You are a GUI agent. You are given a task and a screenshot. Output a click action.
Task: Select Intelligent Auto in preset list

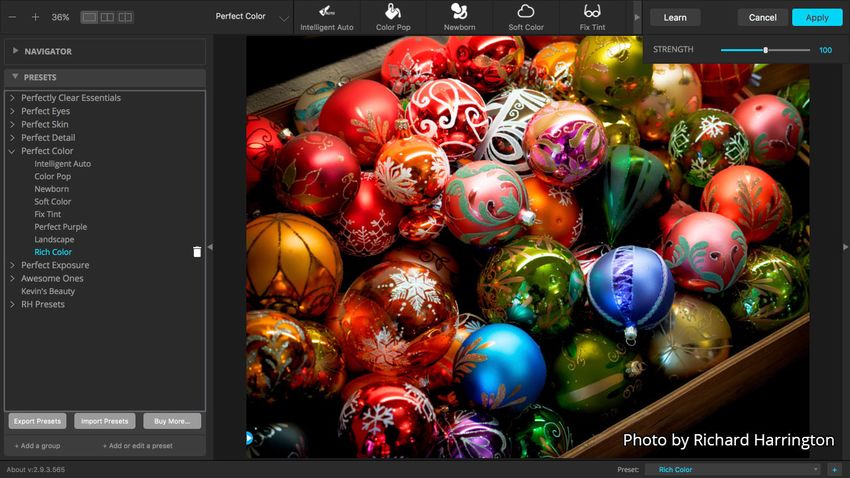[x=62, y=164]
